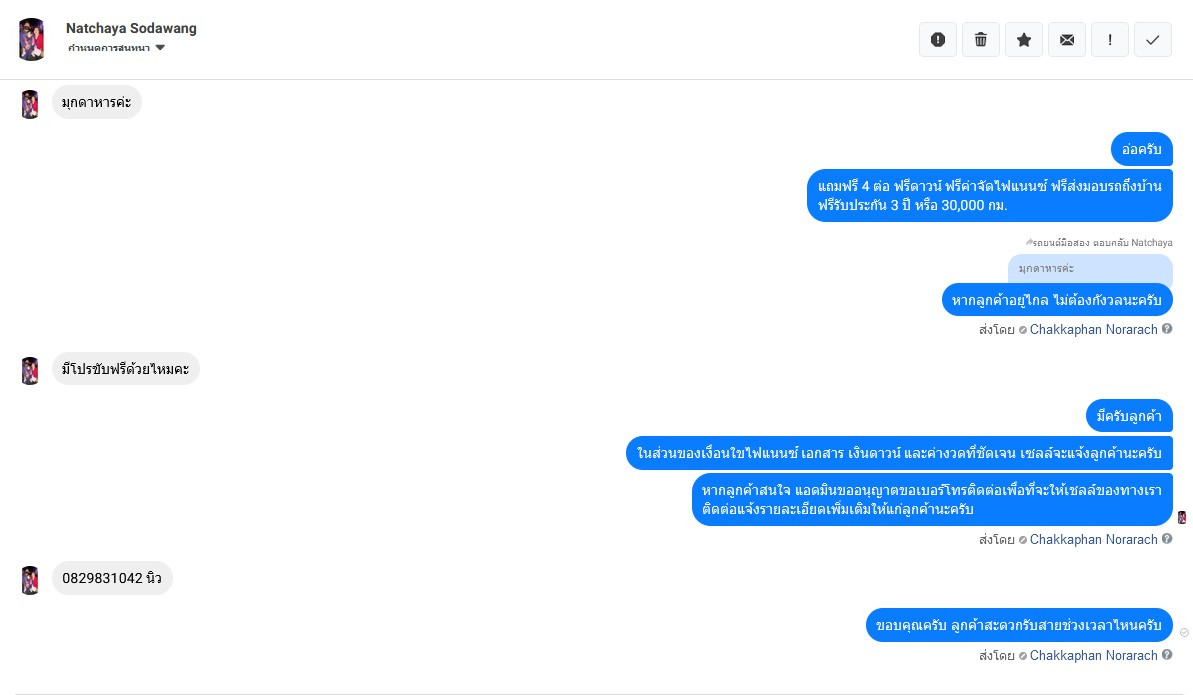Click the light-blue quoted reply bubble
The image size is (1193, 695).
tap(1090, 268)
